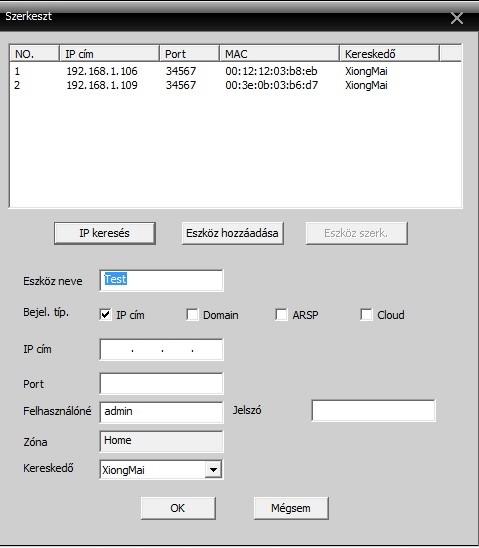Uncheck the IP cím login type checkbox
479x548 pixels.
[105, 315]
